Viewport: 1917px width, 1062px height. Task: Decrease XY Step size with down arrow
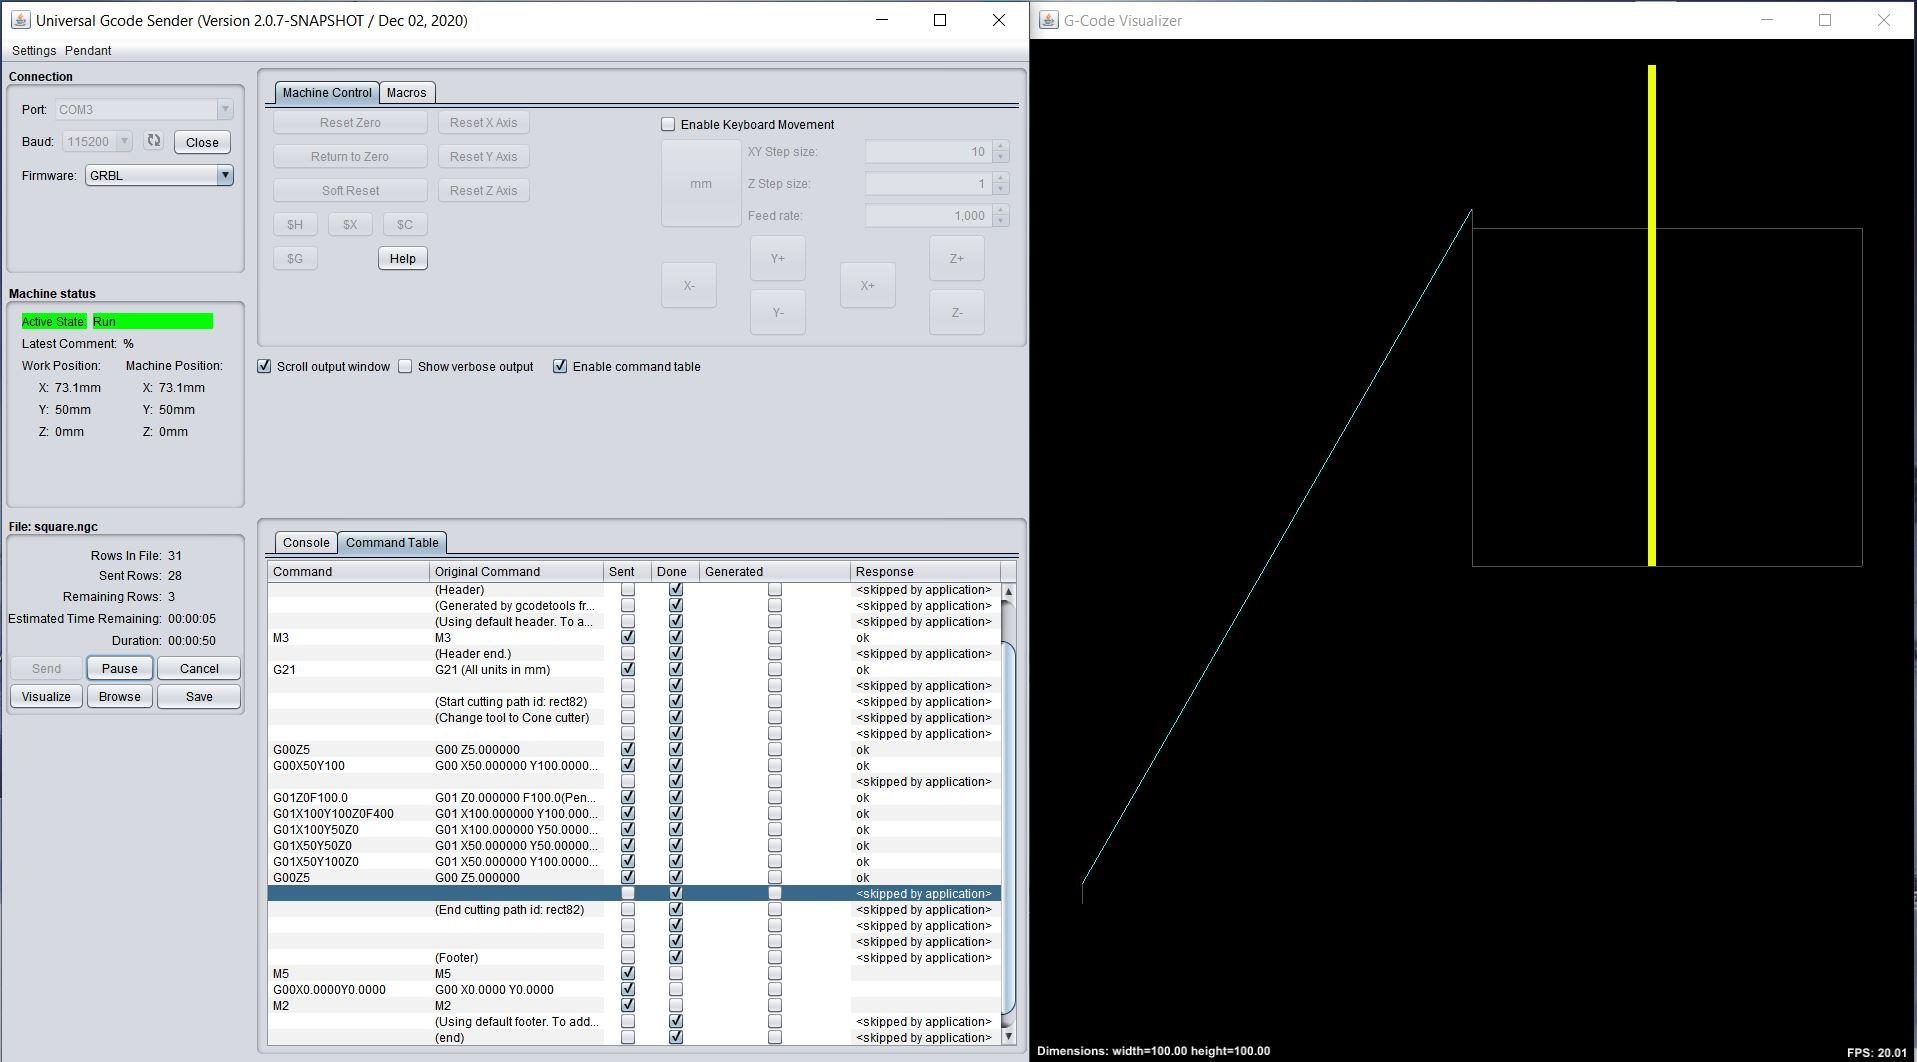click(x=1001, y=157)
